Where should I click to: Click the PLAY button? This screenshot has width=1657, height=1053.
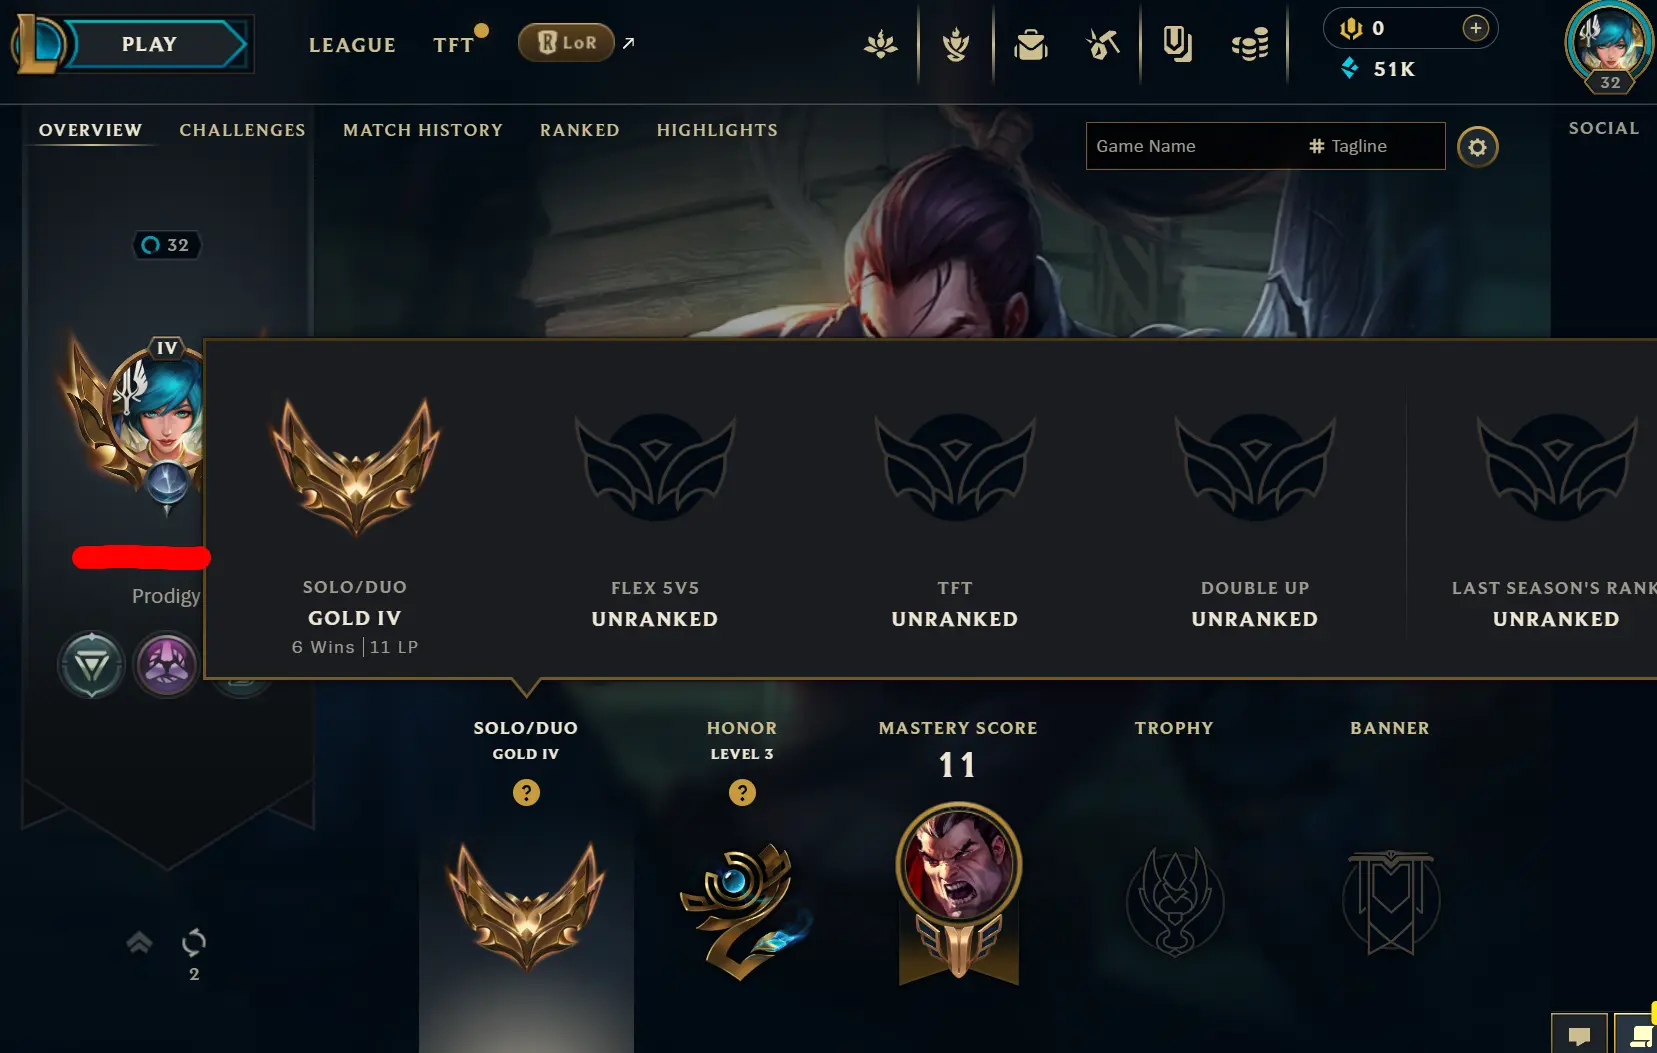(149, 44)
